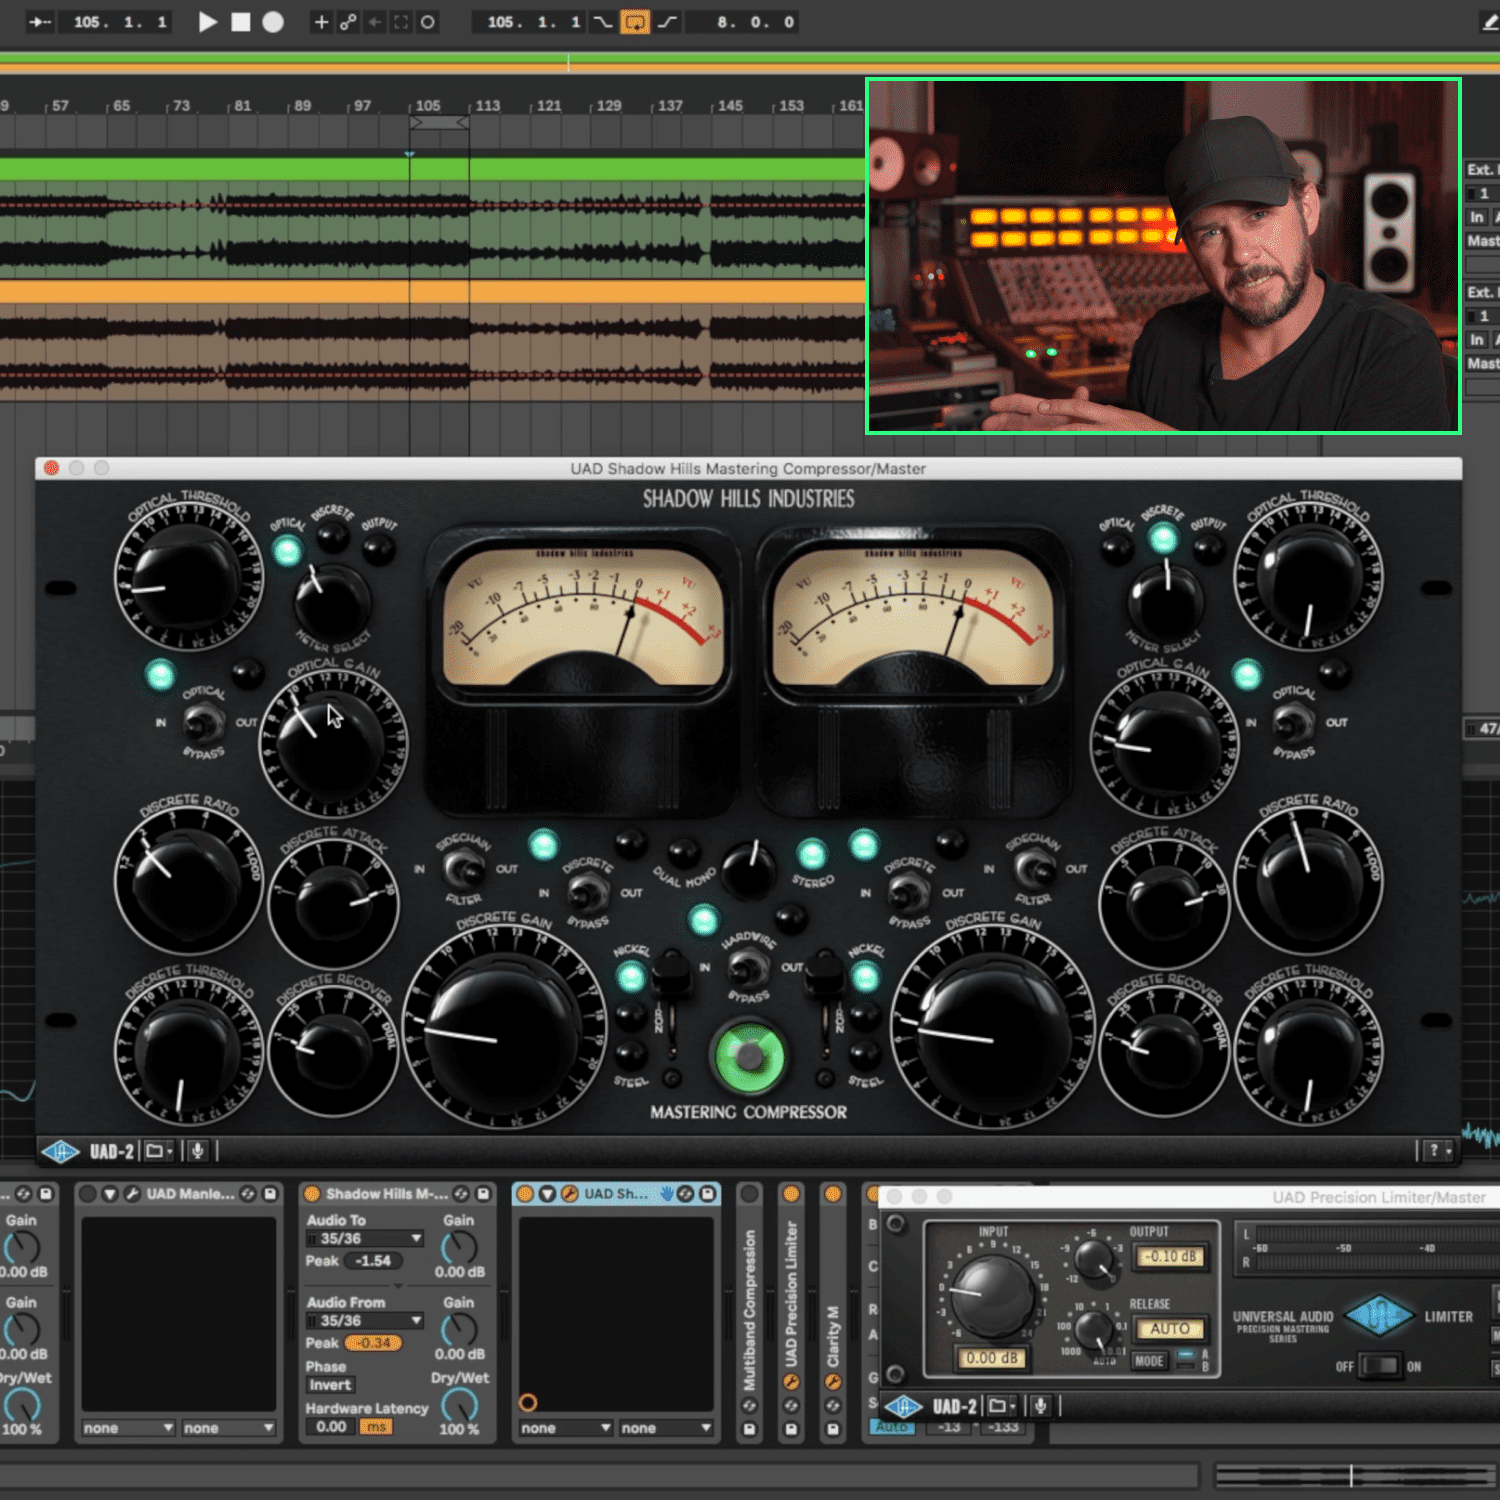Open the Shadow Hills help question-mark menu
Viewport: 1500px width, 1500px height.
point(1437,1152)
